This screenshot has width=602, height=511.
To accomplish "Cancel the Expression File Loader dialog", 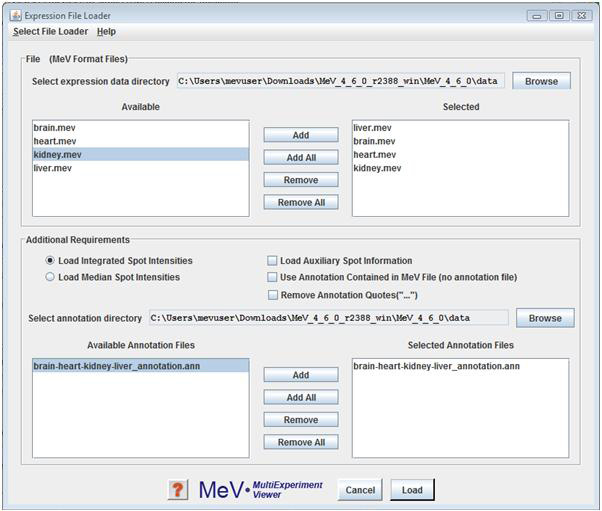I will (x=360, y=490).
